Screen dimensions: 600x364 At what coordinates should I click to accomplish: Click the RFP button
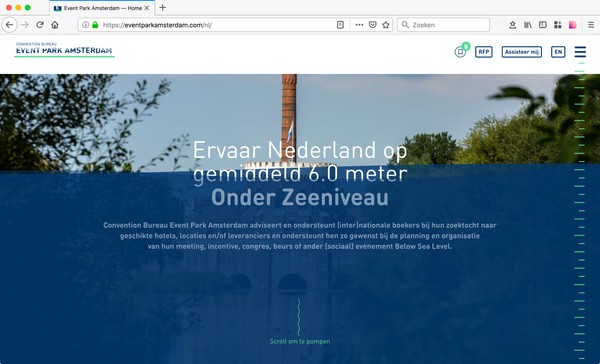click(x=484, y=52)
